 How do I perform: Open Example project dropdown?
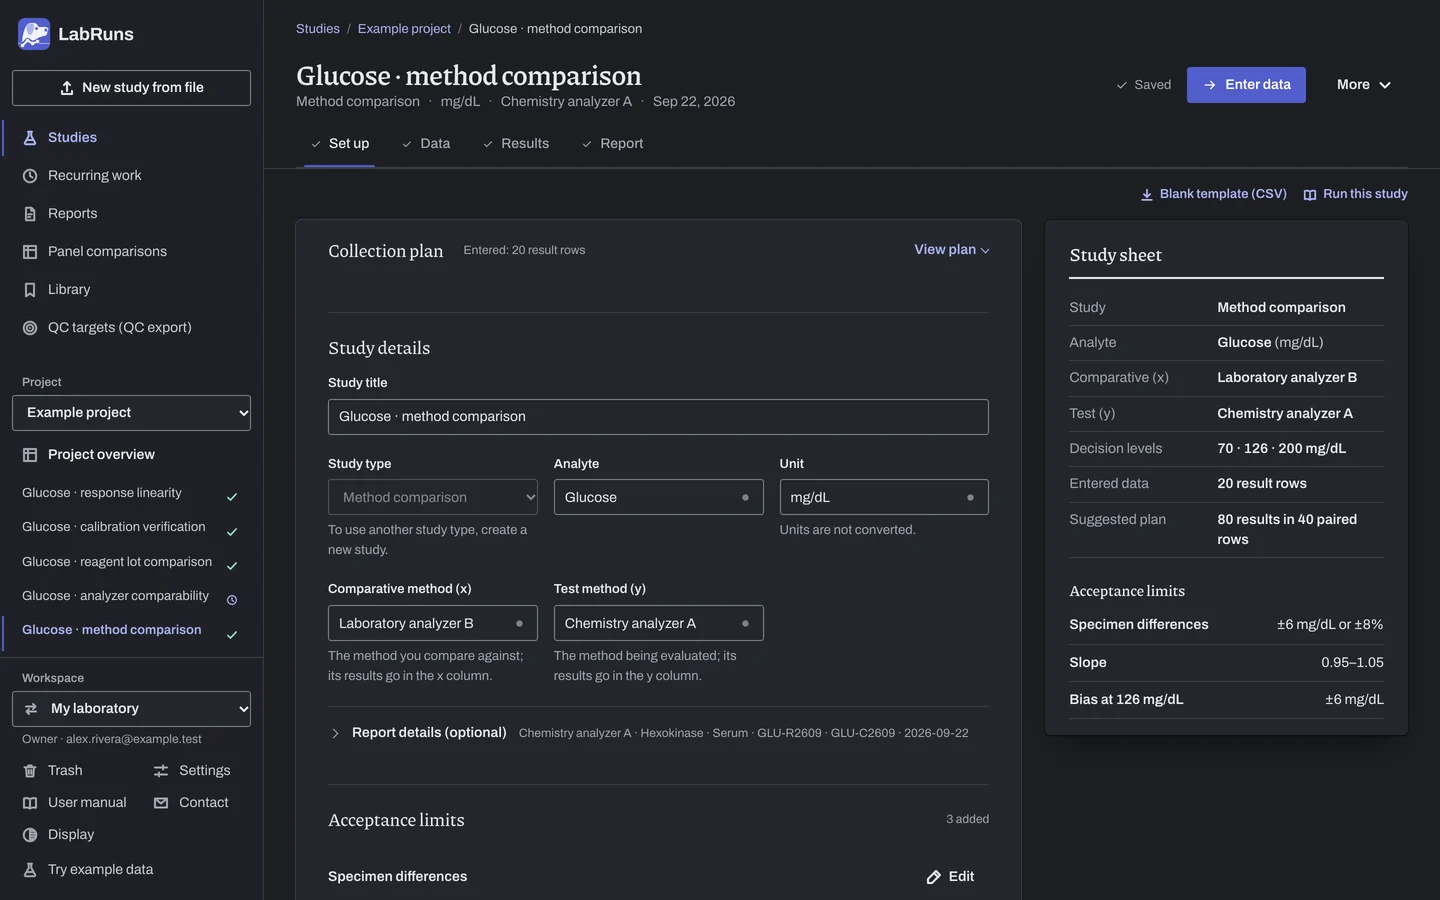[131, 413]
